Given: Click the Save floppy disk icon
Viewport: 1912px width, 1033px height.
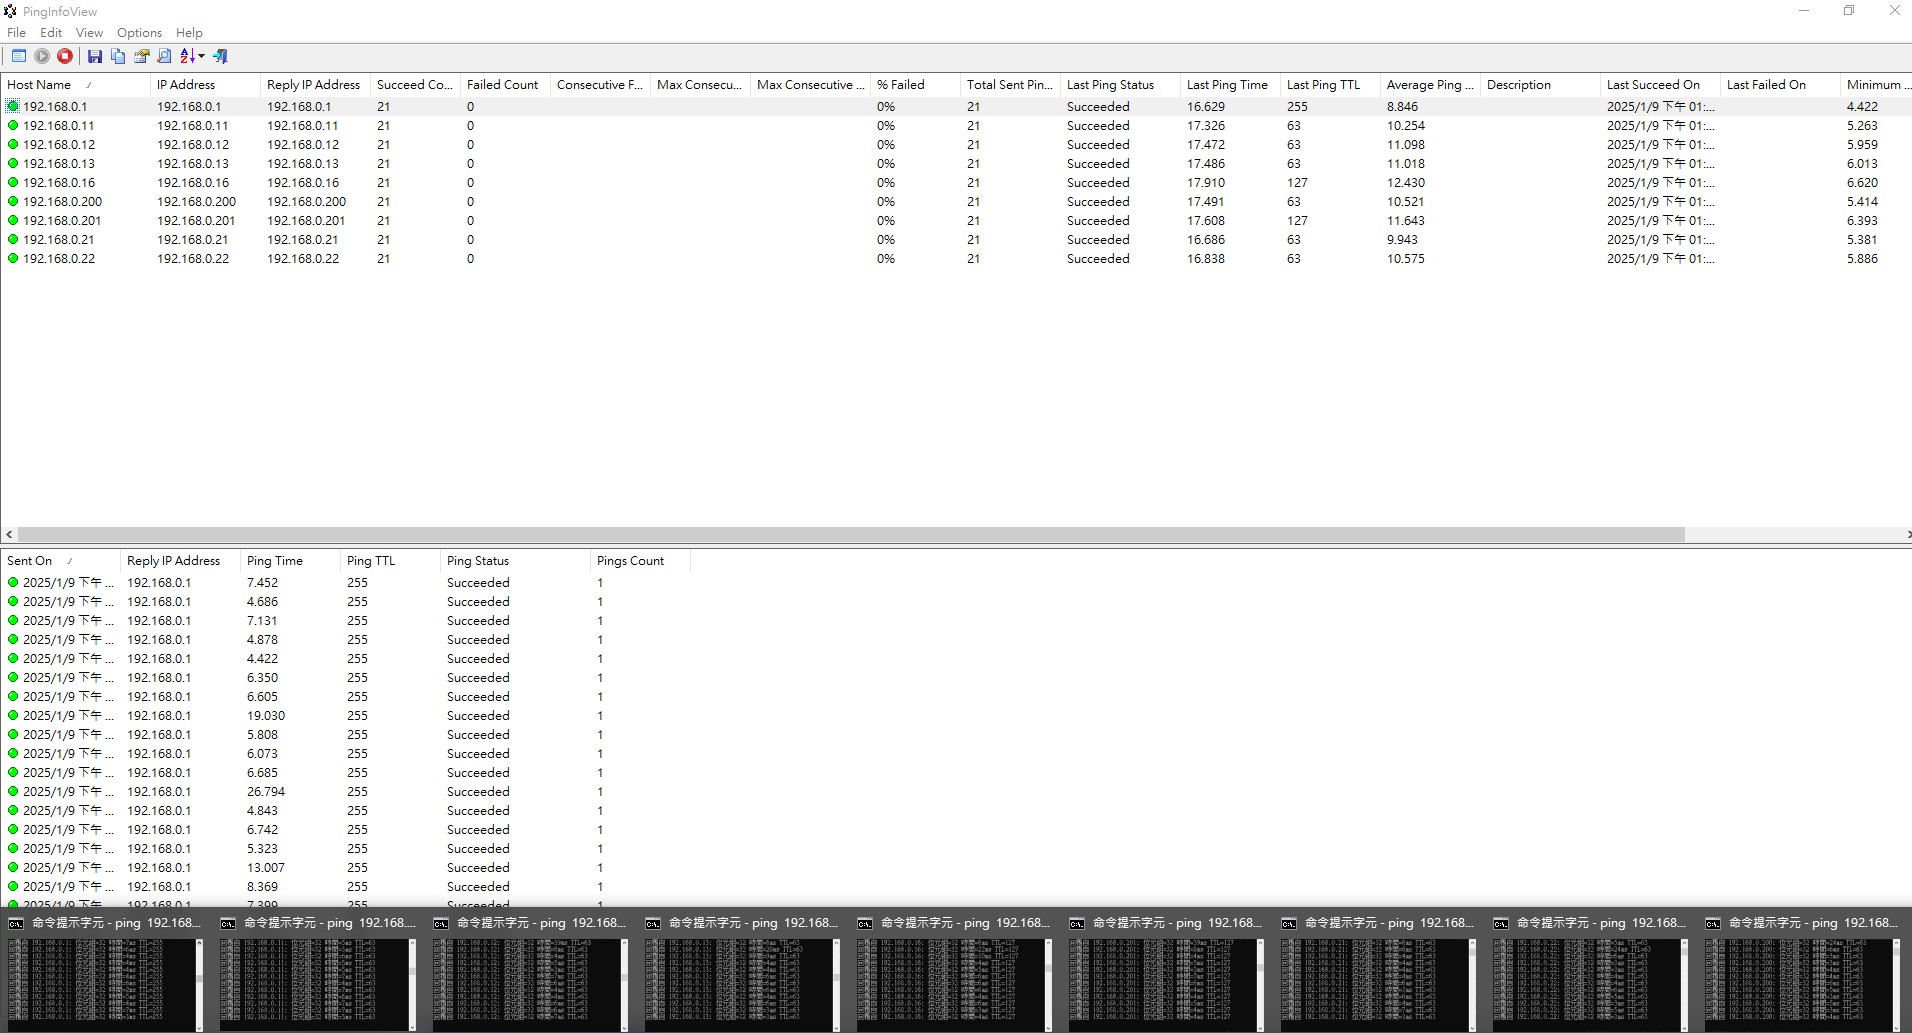Looking at the screenshot, I should (x=95, y=57).
